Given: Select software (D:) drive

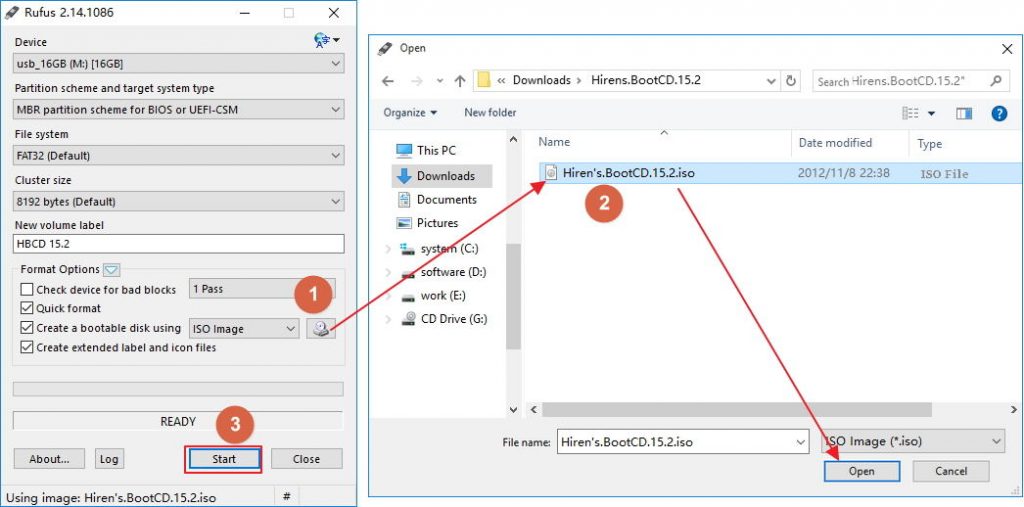Looking at the screenshot, I should point(445,272).
